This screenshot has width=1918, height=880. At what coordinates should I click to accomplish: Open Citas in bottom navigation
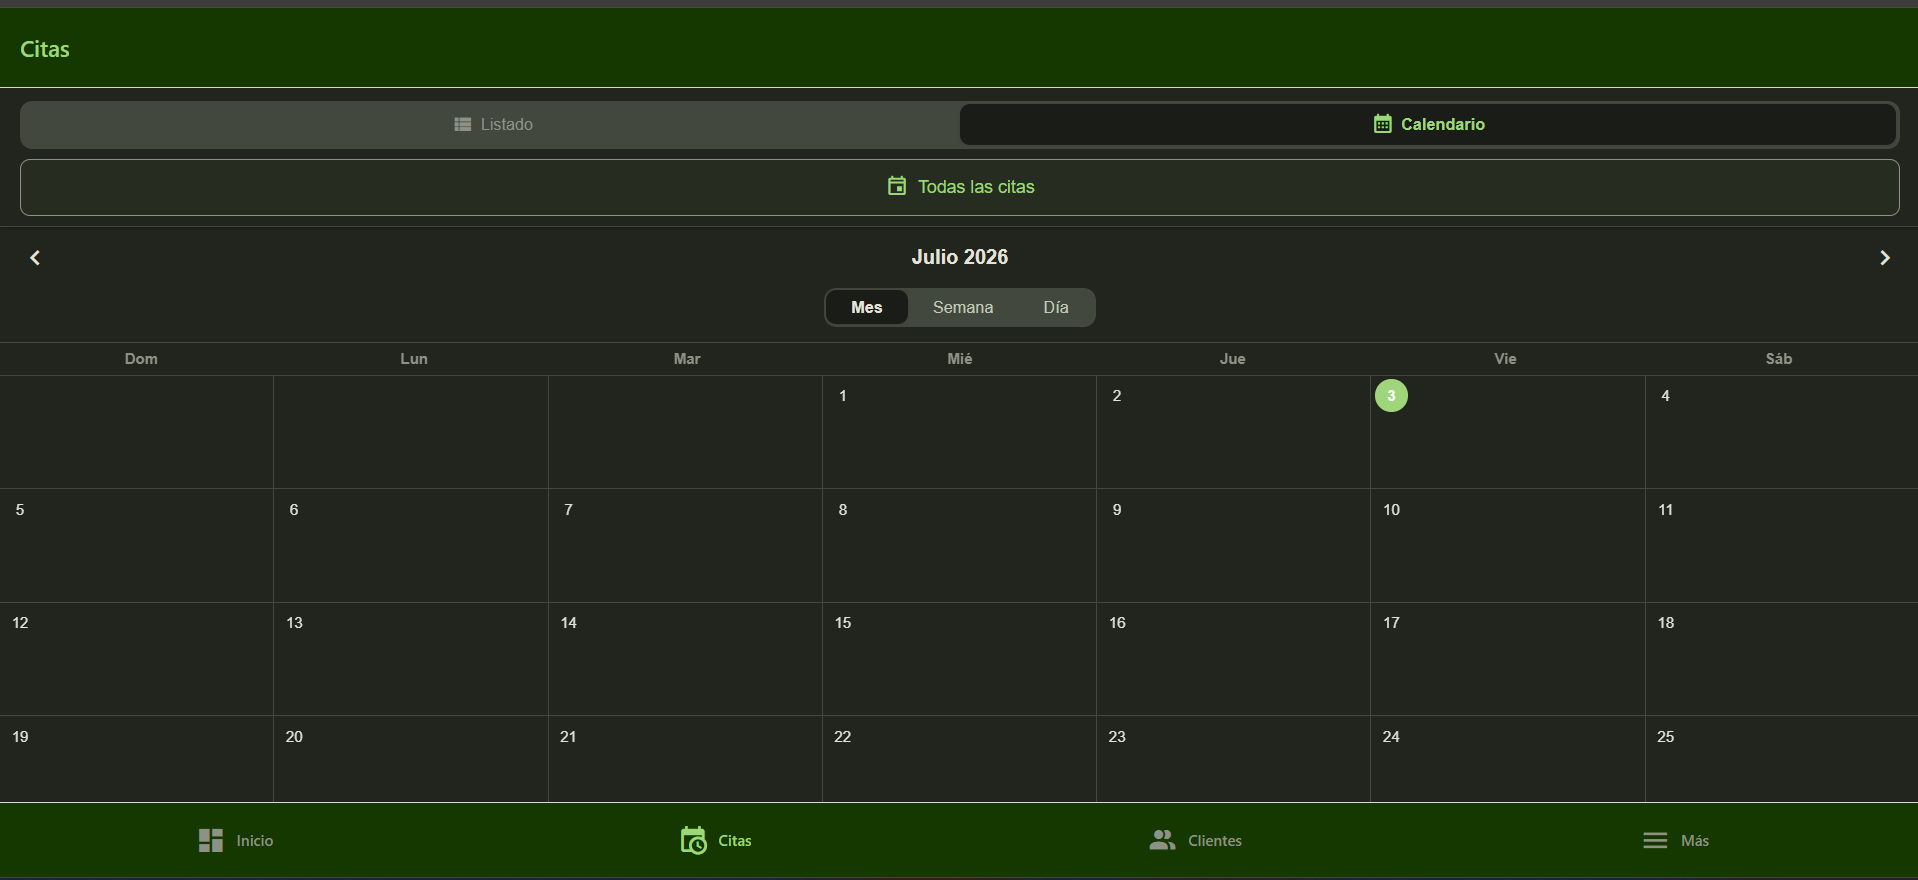coord(716,840)
